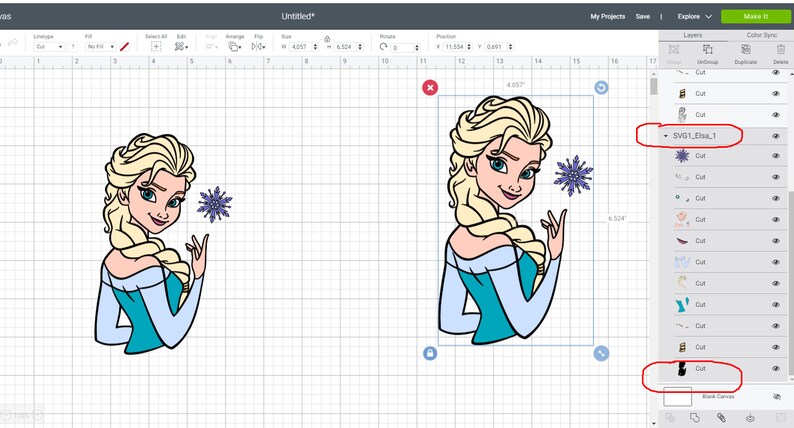Click the Linetype help question mark
This screenshot has width=794, height=428.
pyautogui.click(x=73, y=47)
